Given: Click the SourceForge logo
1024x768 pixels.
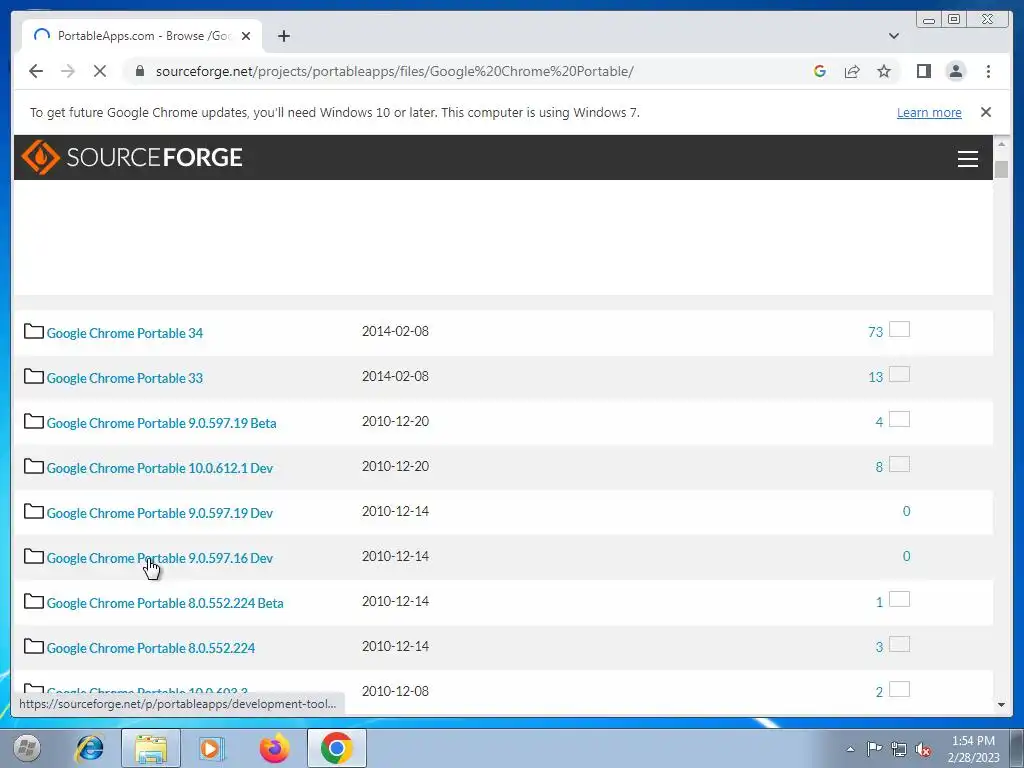Looking at the screenshot, I should tap(132, 157).
